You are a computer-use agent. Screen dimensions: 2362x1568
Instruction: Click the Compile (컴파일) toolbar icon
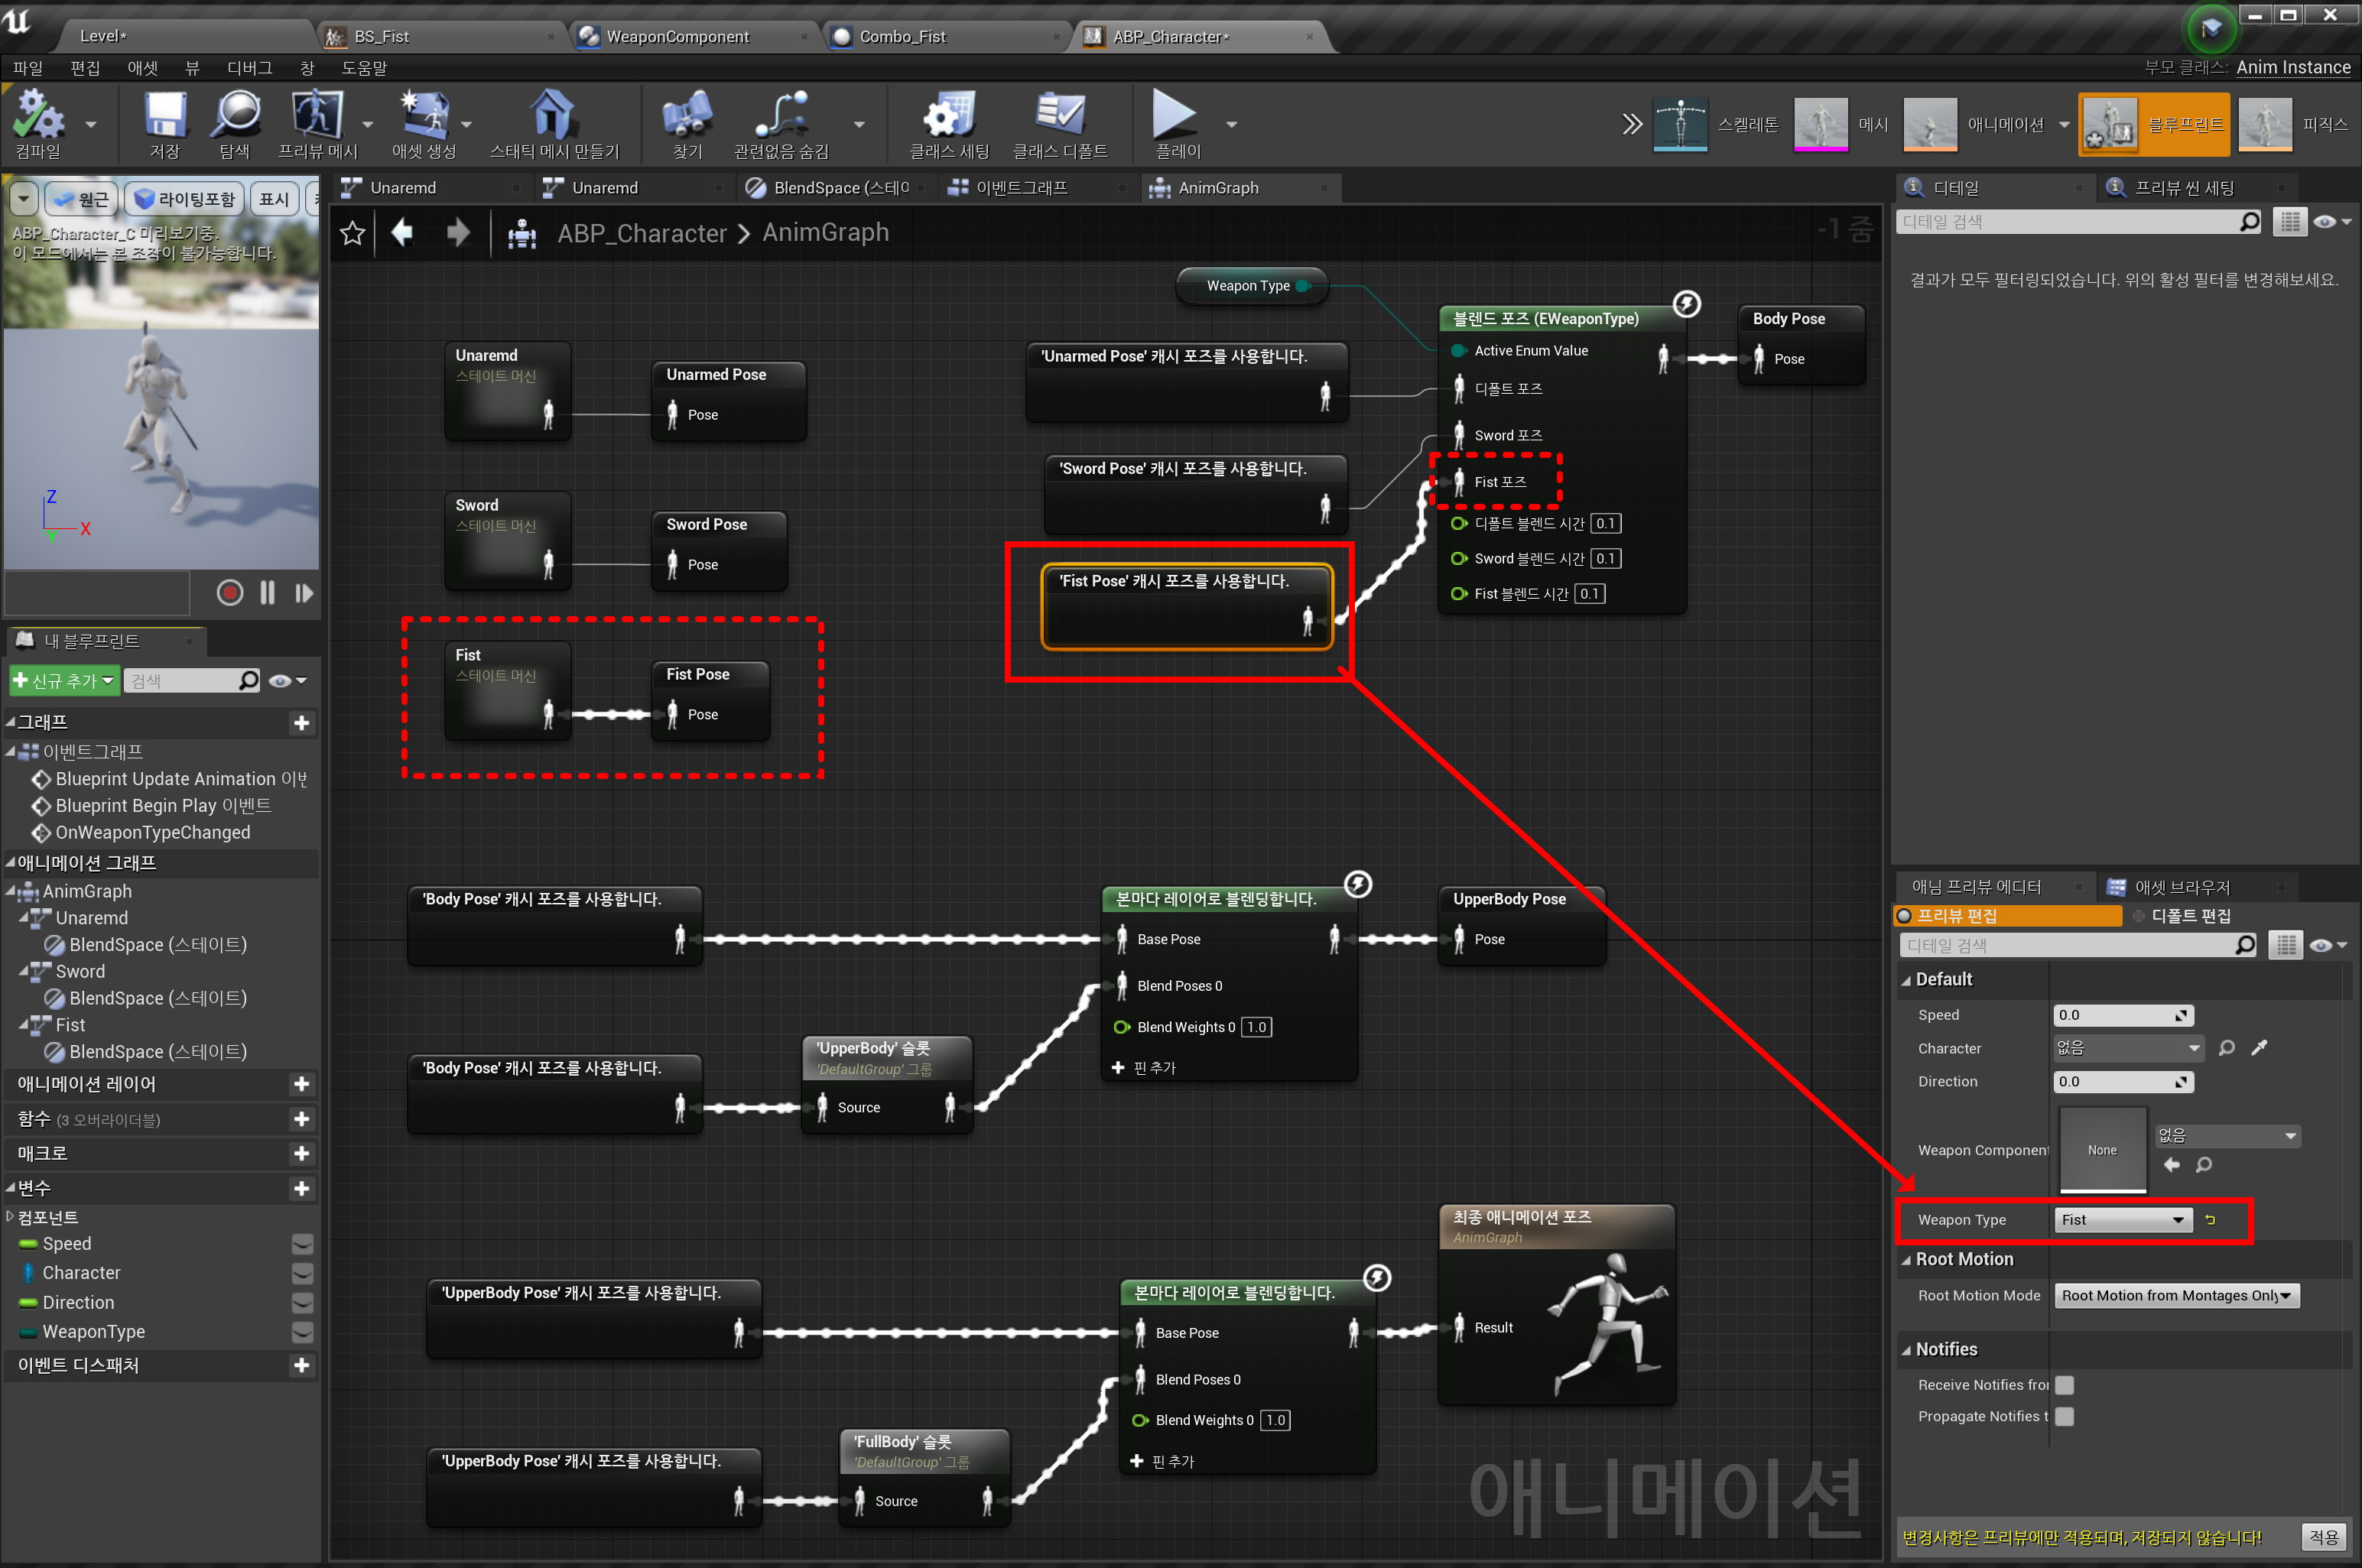click(38, 124)
